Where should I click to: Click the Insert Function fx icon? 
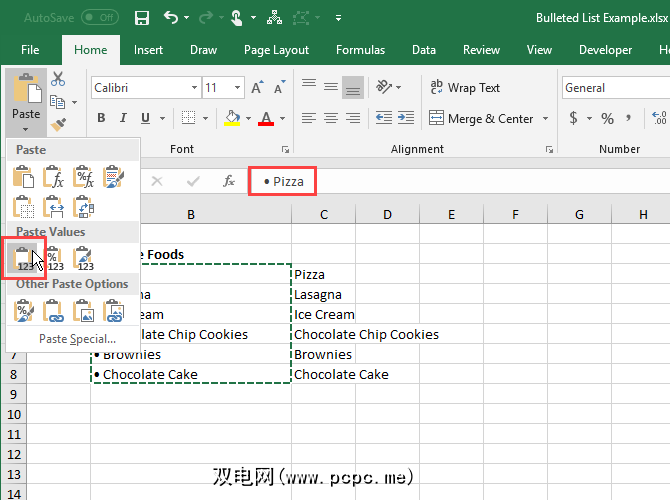coord(229,181)
